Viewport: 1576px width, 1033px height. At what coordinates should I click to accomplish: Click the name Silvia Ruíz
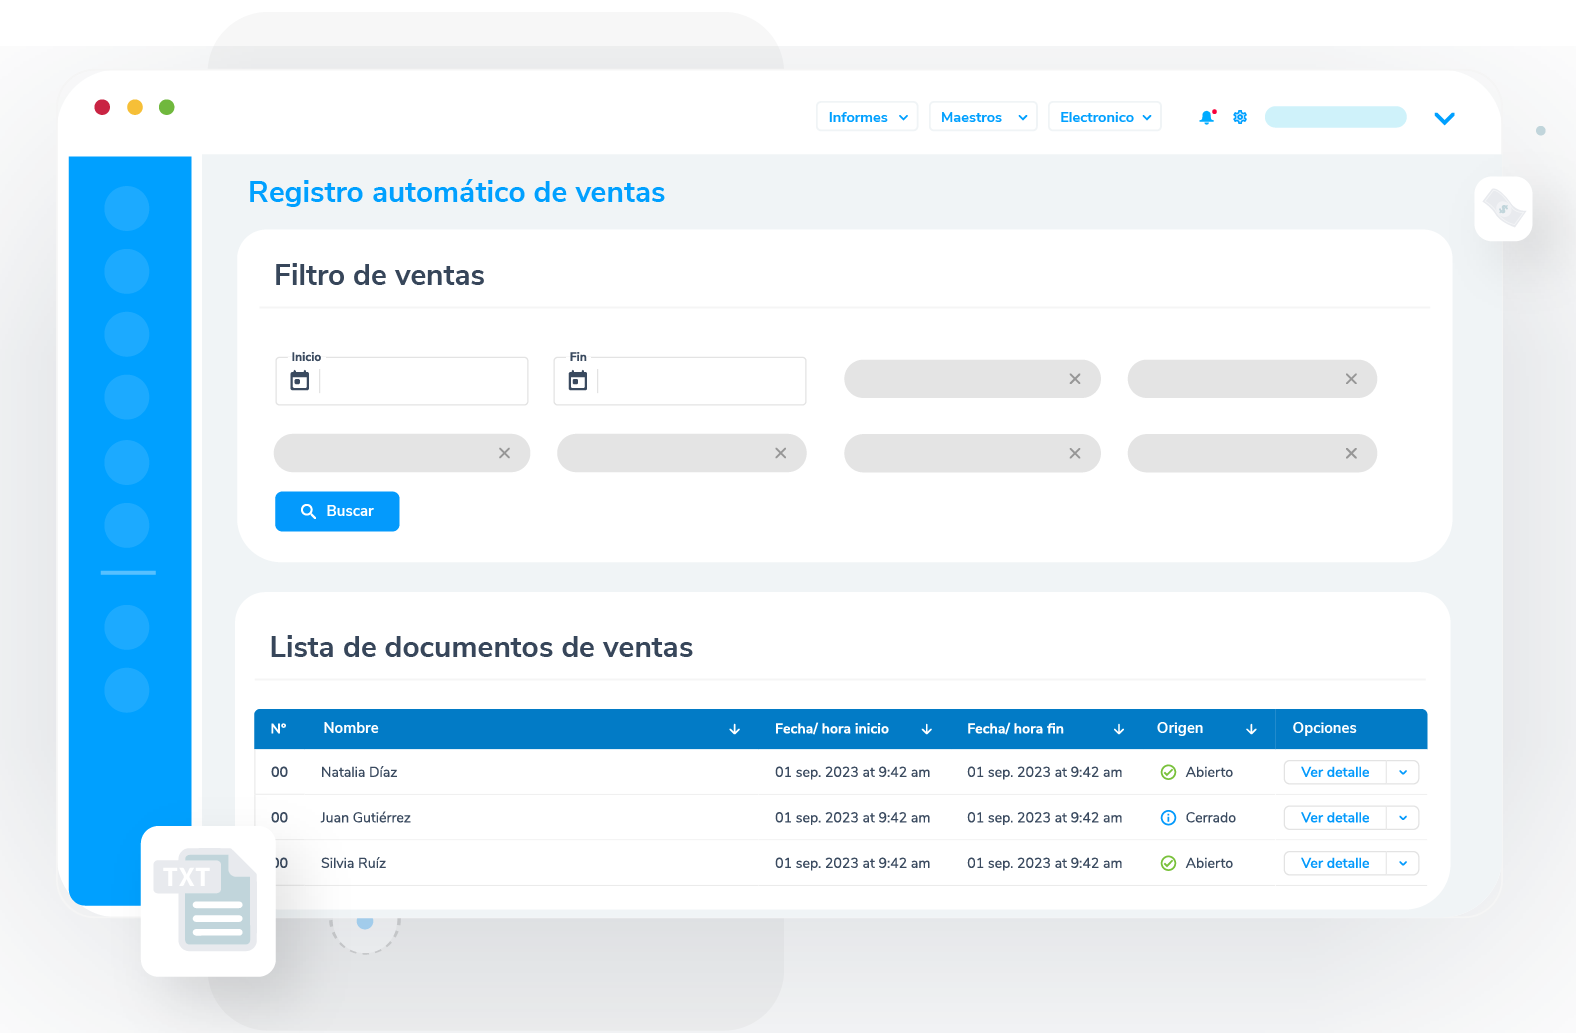pyautogui.click(x=353, y=863)
